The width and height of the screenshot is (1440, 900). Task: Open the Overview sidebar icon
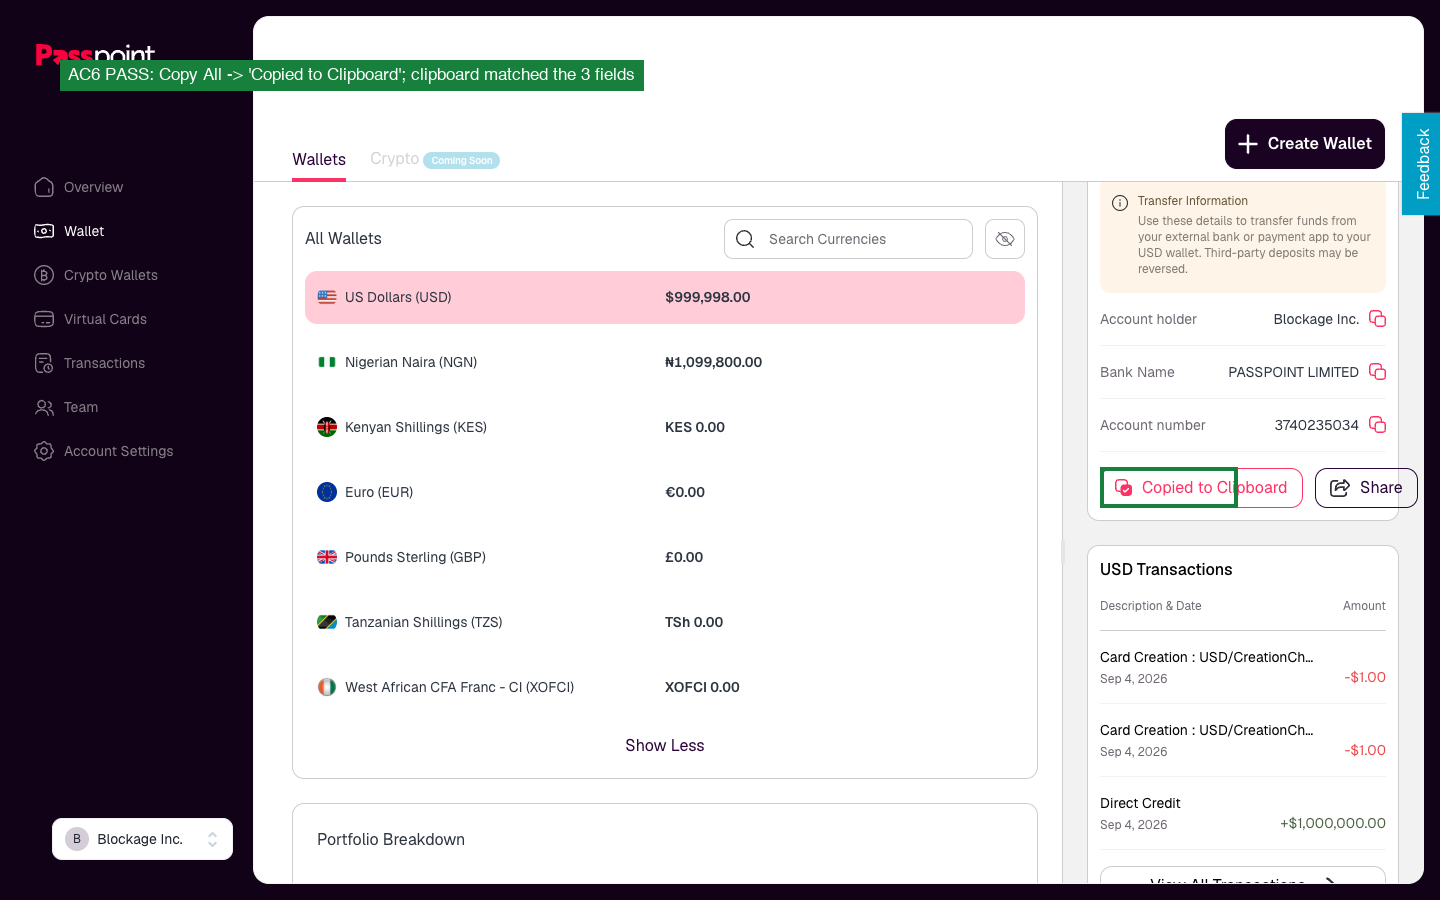click(44, 187)
